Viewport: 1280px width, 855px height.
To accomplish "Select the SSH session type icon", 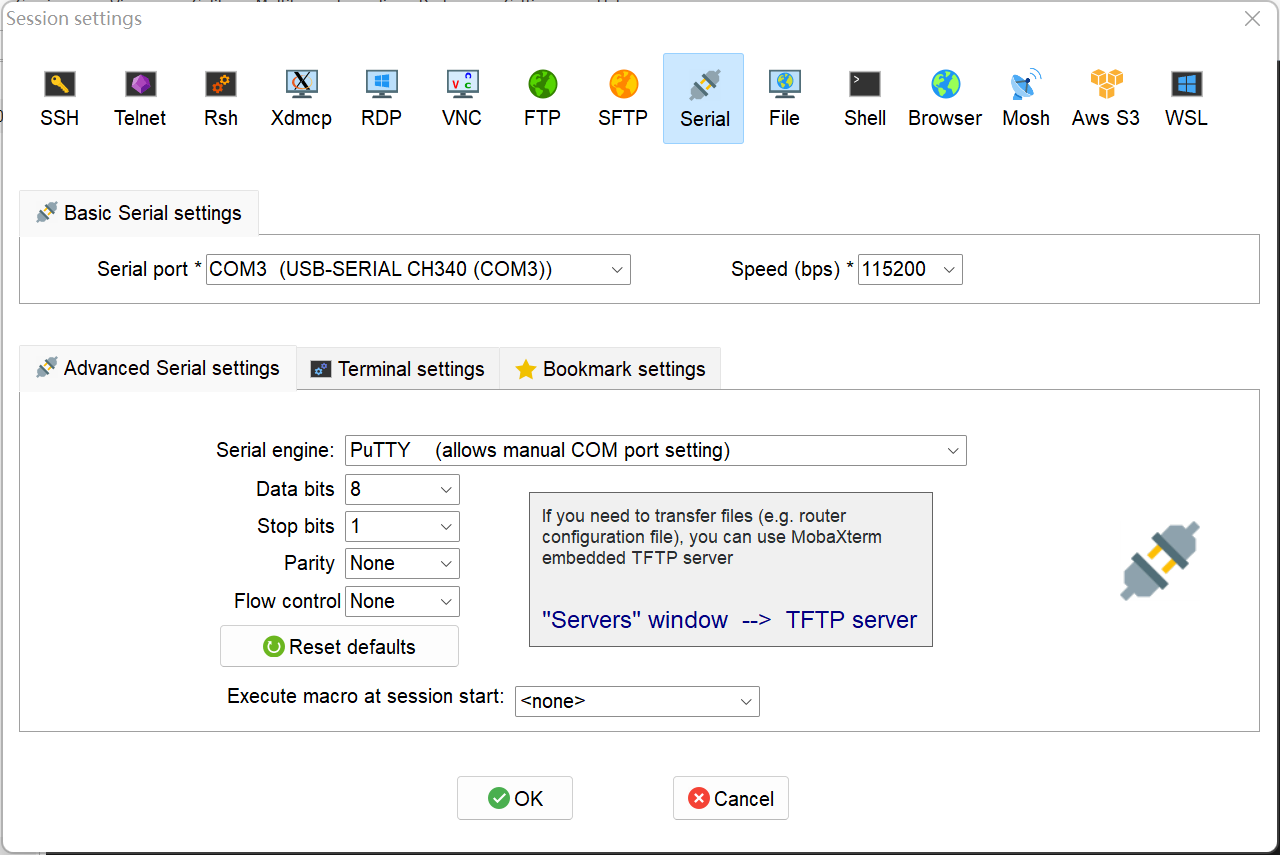I will (x=60, y=99).
